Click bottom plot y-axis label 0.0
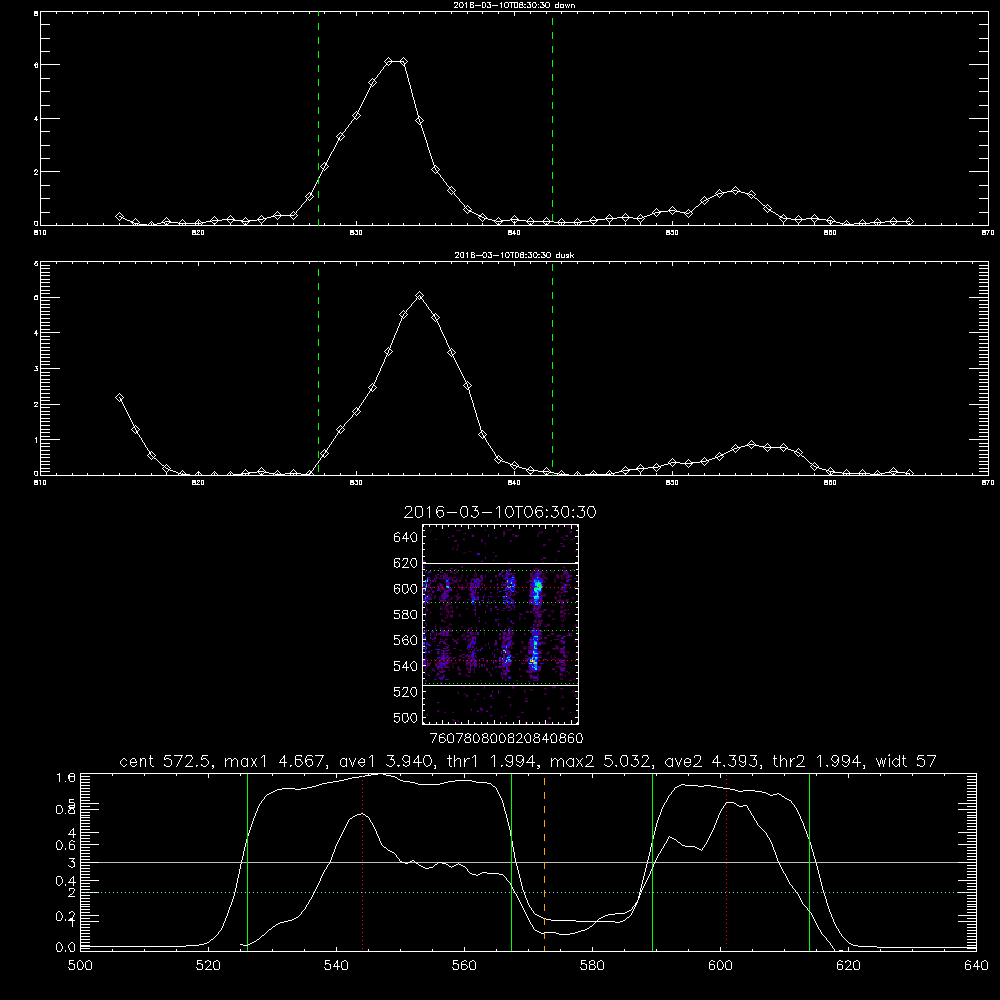The height and width of the screenshot is (1000, 1000). click(x=66, y=948)
